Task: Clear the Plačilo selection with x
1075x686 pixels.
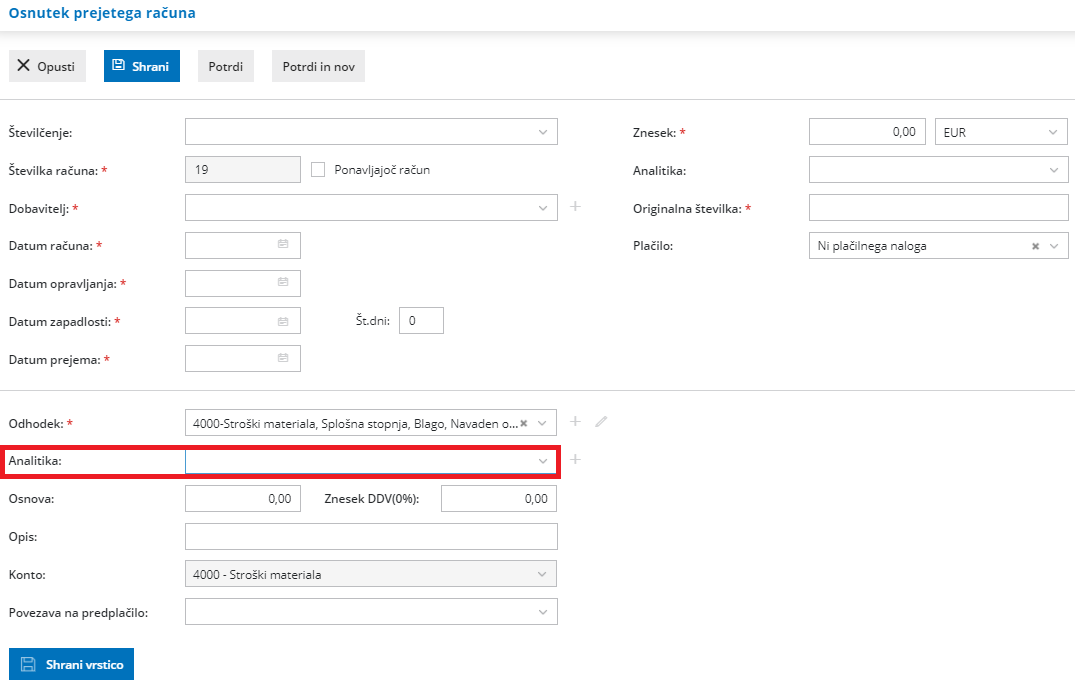Action: coord(1035,246)
